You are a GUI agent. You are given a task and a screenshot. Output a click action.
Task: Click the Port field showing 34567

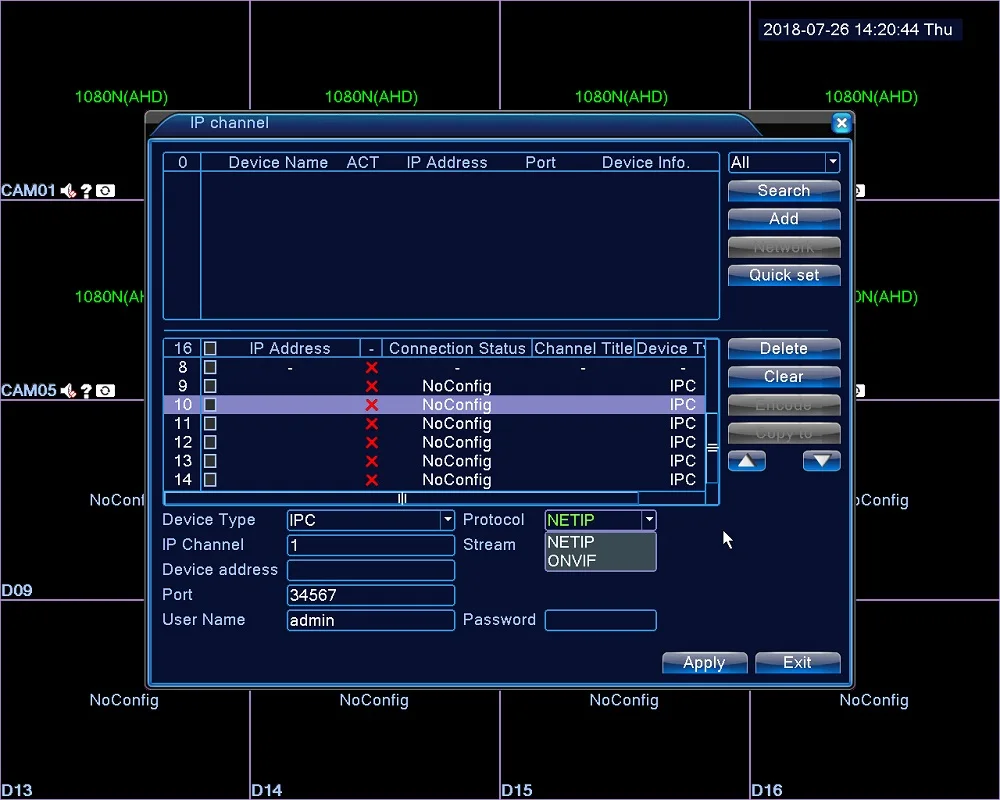tap(371, 595)
